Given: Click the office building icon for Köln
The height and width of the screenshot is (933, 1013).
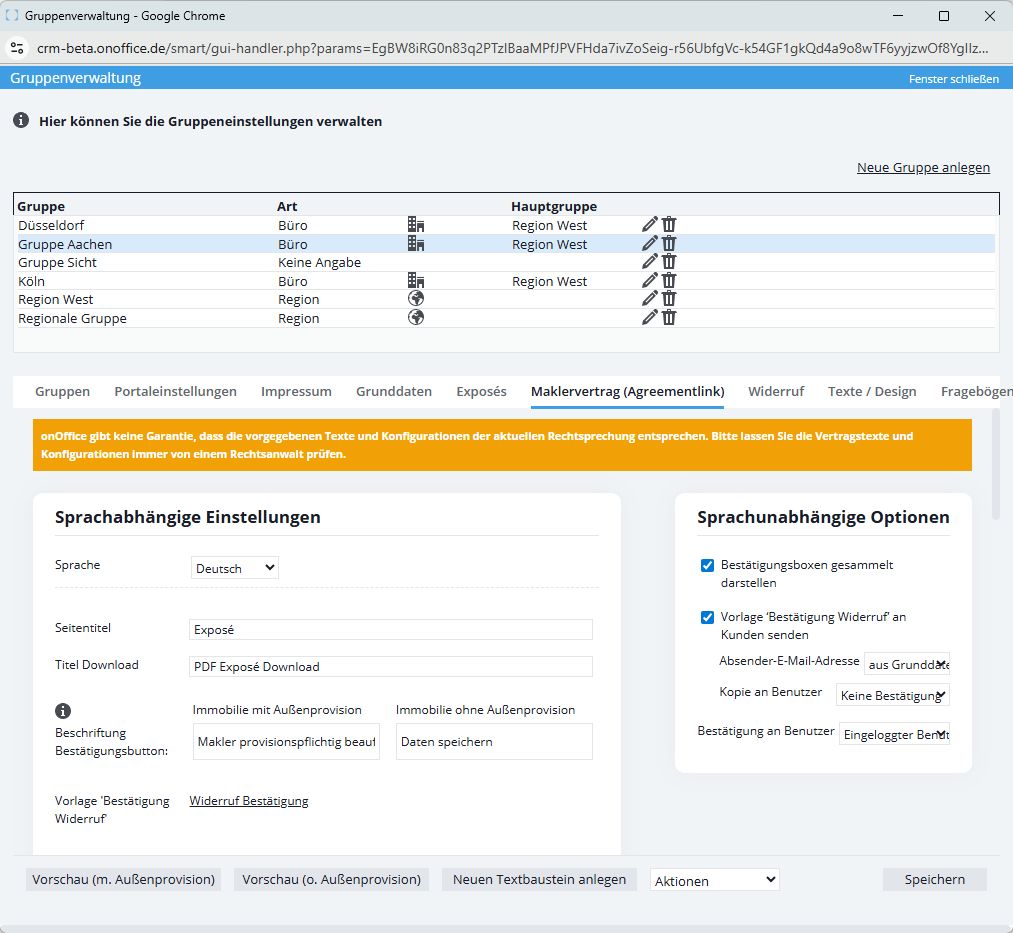Looking at the screenshot, I should click(x=416, y=280).
